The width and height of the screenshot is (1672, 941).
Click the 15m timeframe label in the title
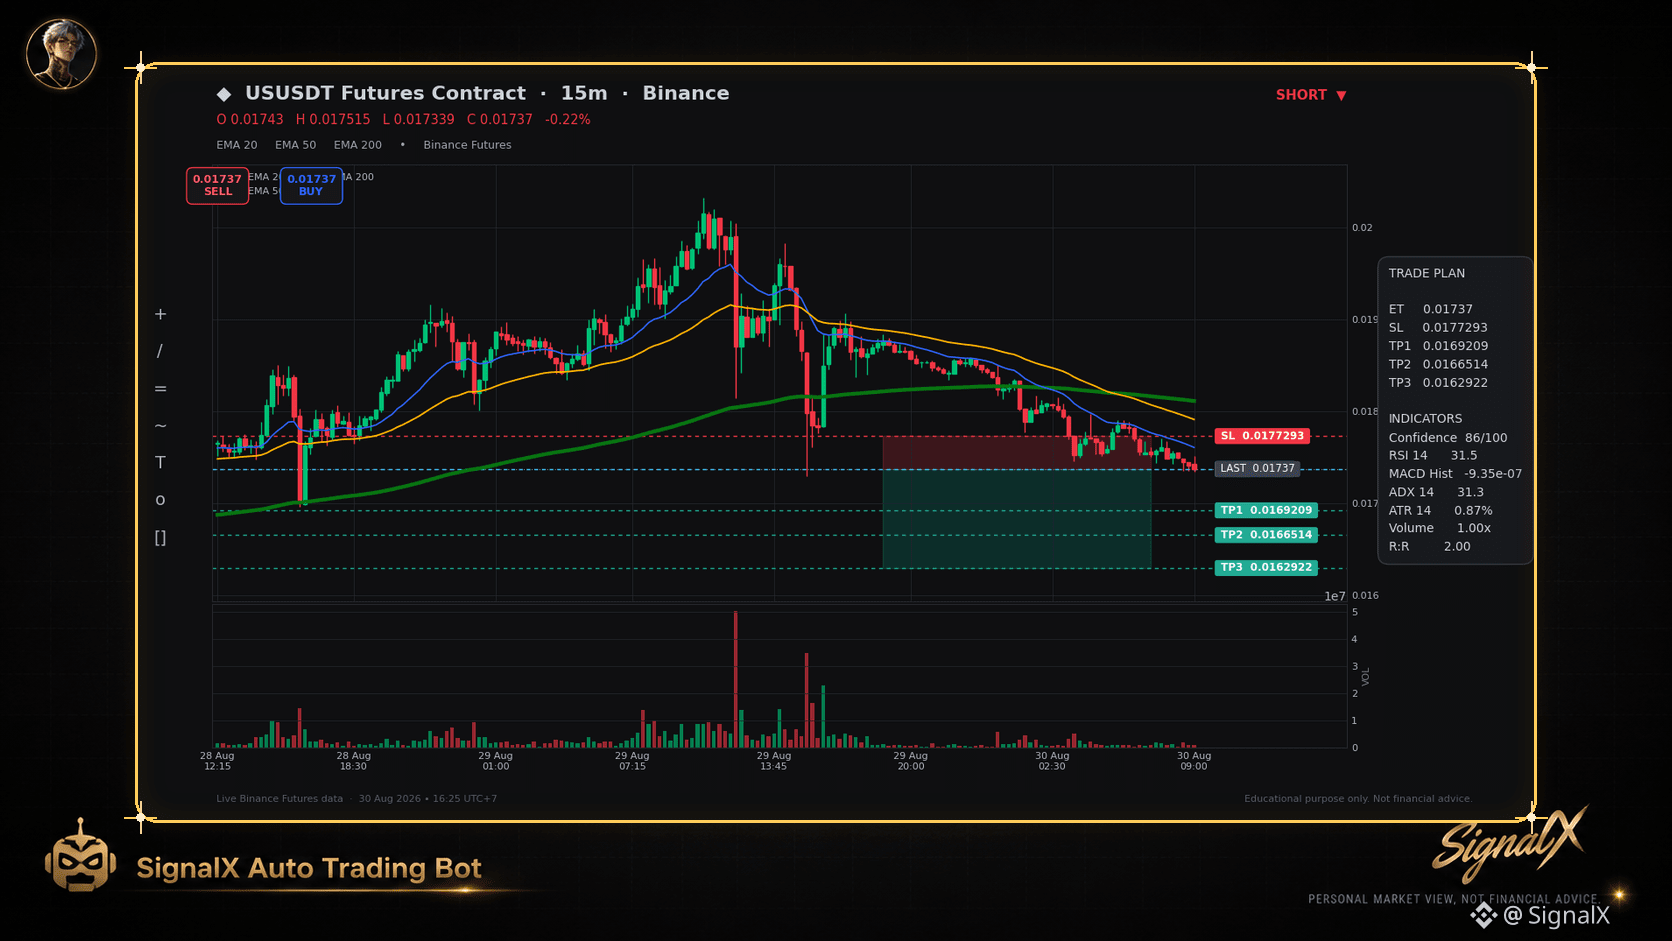click(584, 93)
